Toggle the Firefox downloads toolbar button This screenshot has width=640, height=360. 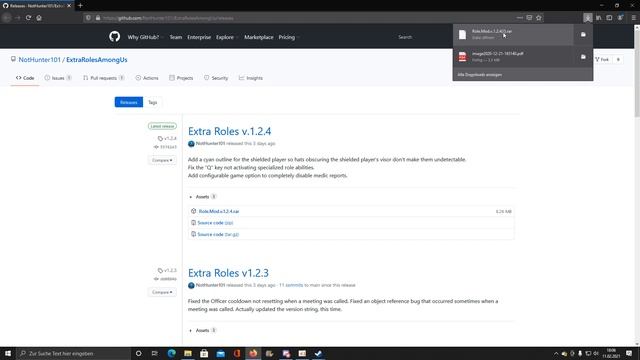click(588, 18)
